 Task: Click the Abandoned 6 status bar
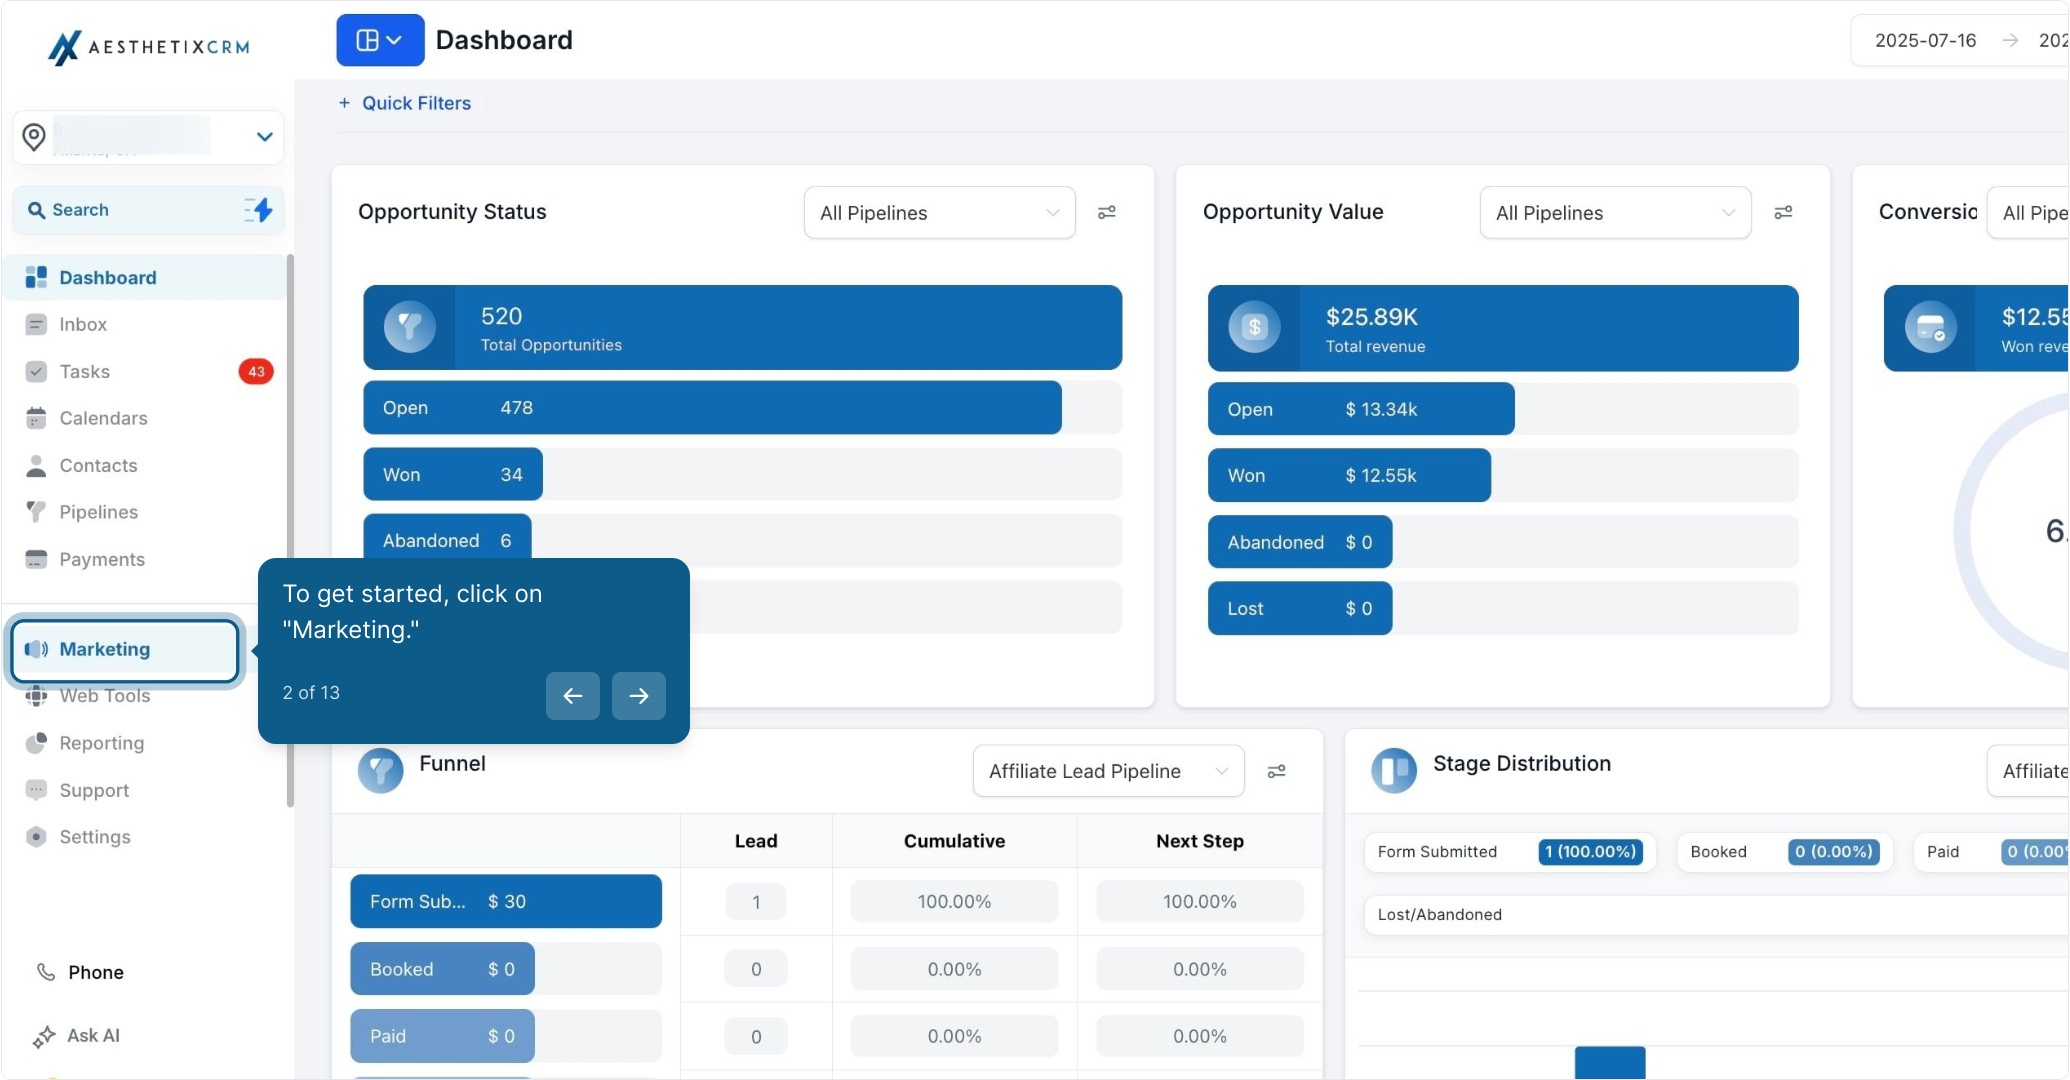pos(447,537)
